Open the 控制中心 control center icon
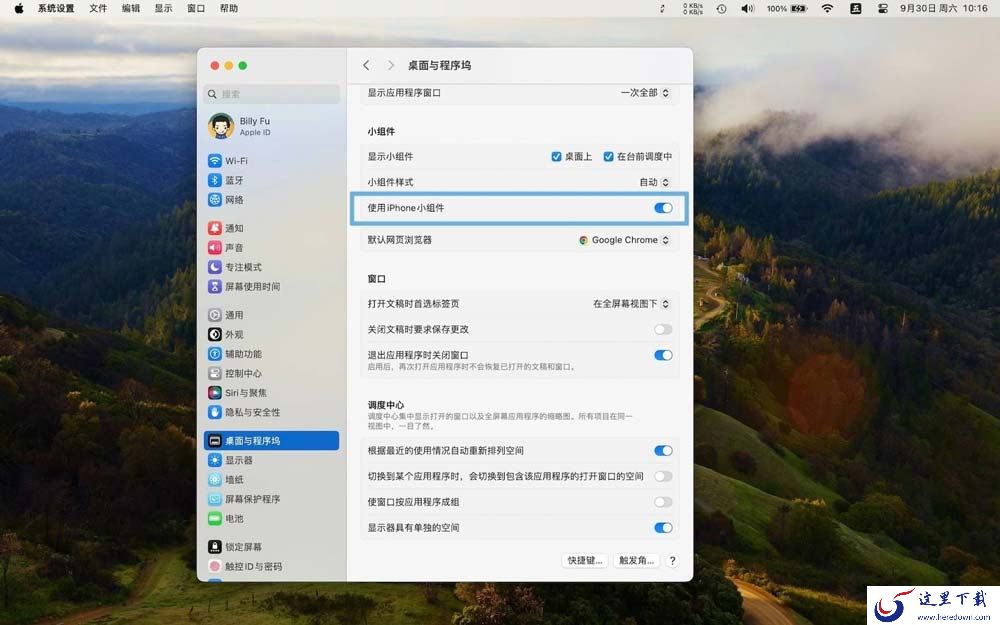 [x=215, y=373]
